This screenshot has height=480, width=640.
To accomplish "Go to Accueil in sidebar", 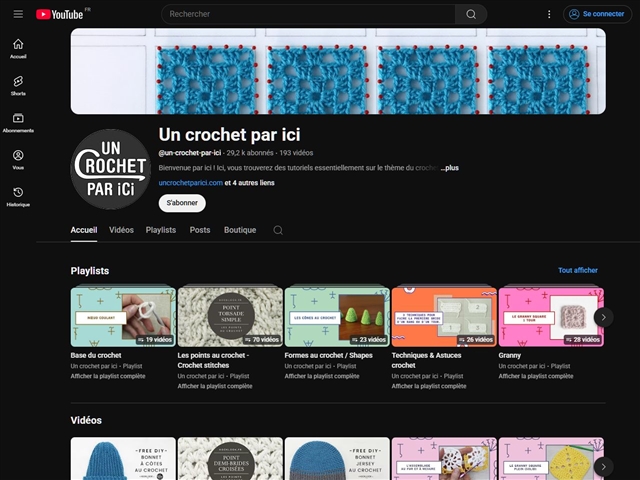I will click(18, 49).
